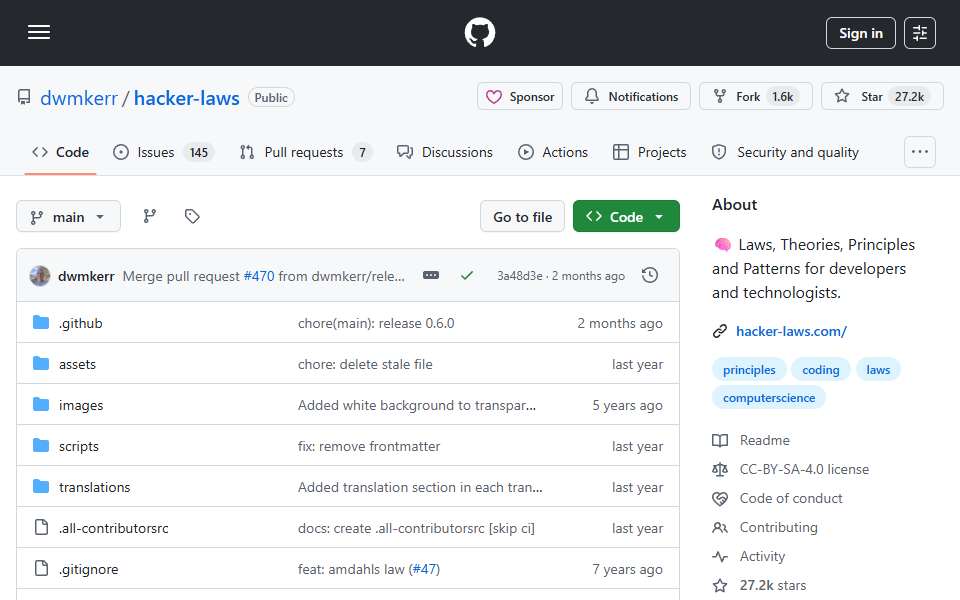Click dwmkerr author name in commit bar

86,276
